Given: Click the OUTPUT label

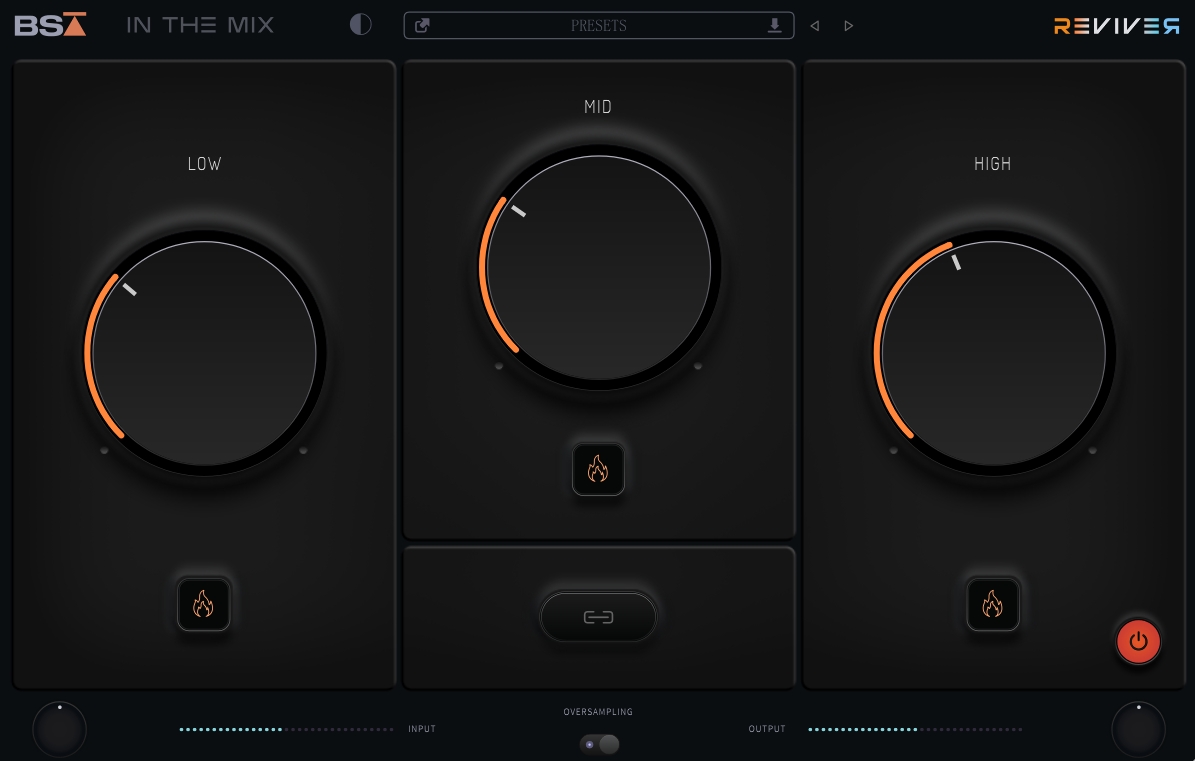Looking at the screenshot, I should [767, 729].
